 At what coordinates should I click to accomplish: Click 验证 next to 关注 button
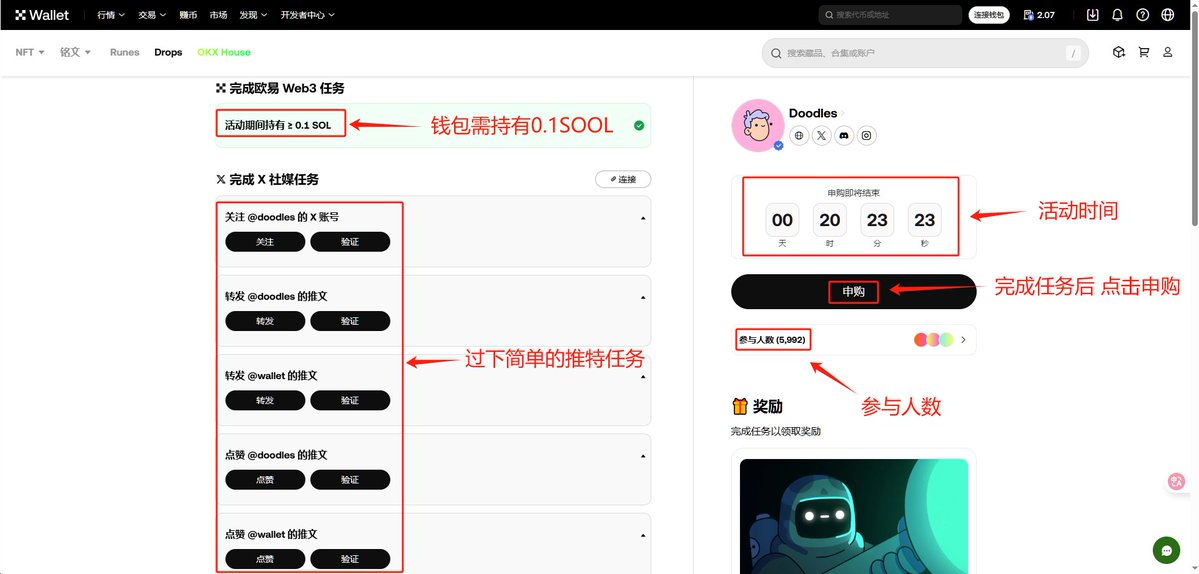[350, 242]
